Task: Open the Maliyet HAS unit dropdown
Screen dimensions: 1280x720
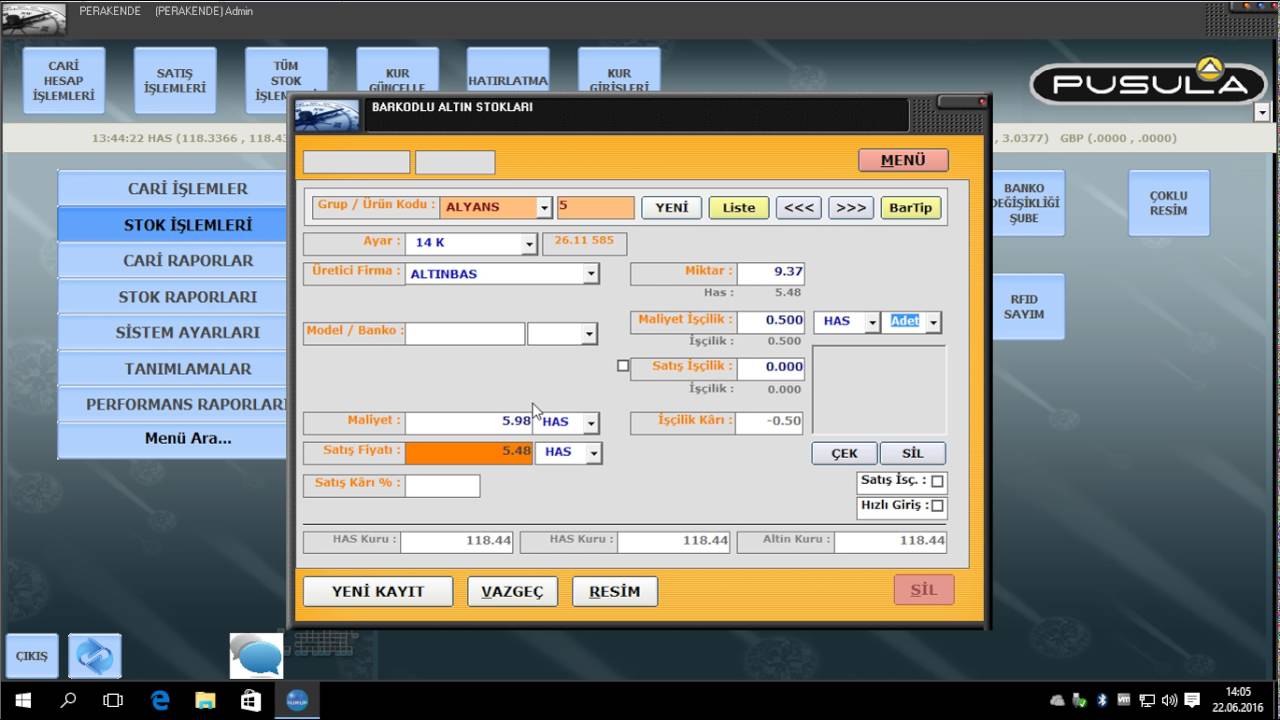Action: coord(591,422)
